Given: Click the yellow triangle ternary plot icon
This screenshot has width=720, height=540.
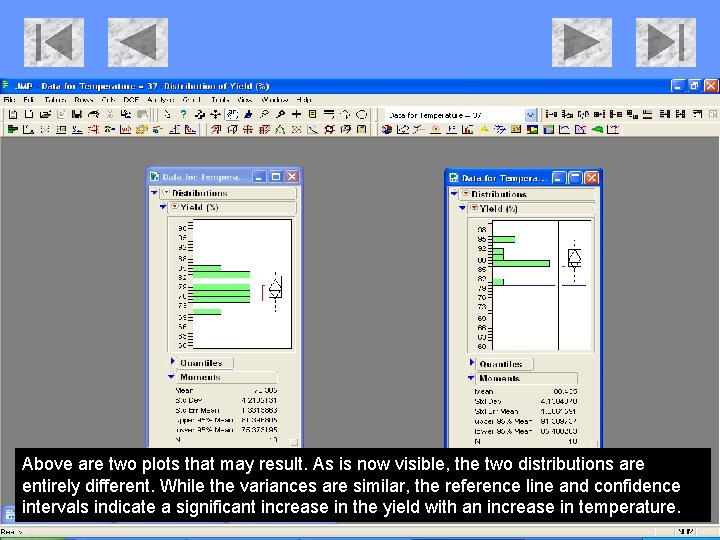Looking at the screenshot, I should click(484, 129).
